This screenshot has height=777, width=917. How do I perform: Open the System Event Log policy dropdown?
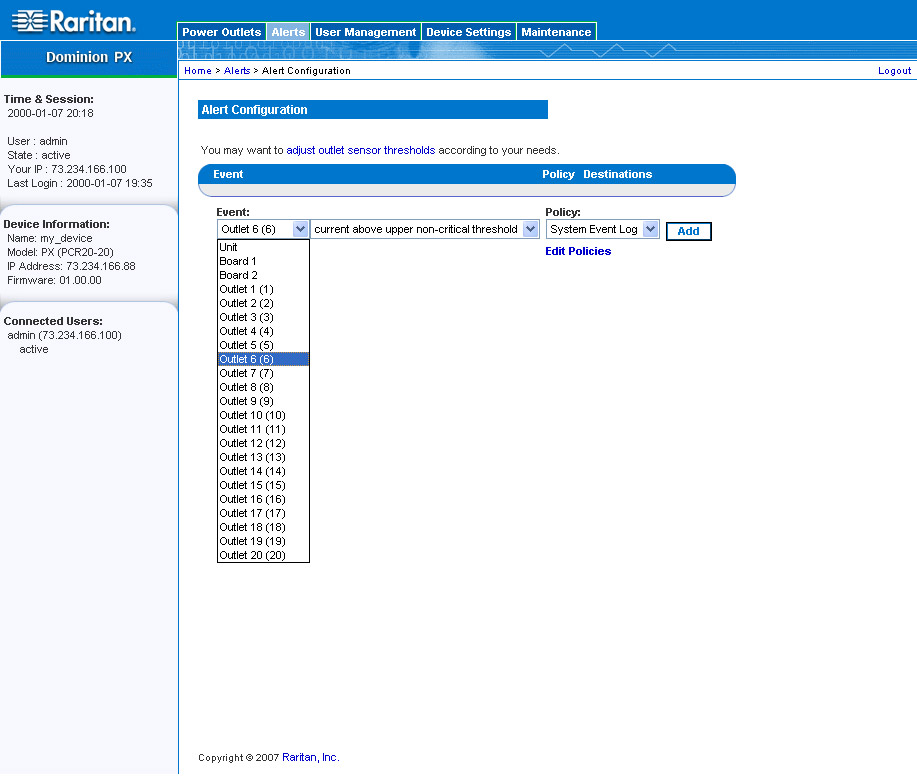pos(651,230)
